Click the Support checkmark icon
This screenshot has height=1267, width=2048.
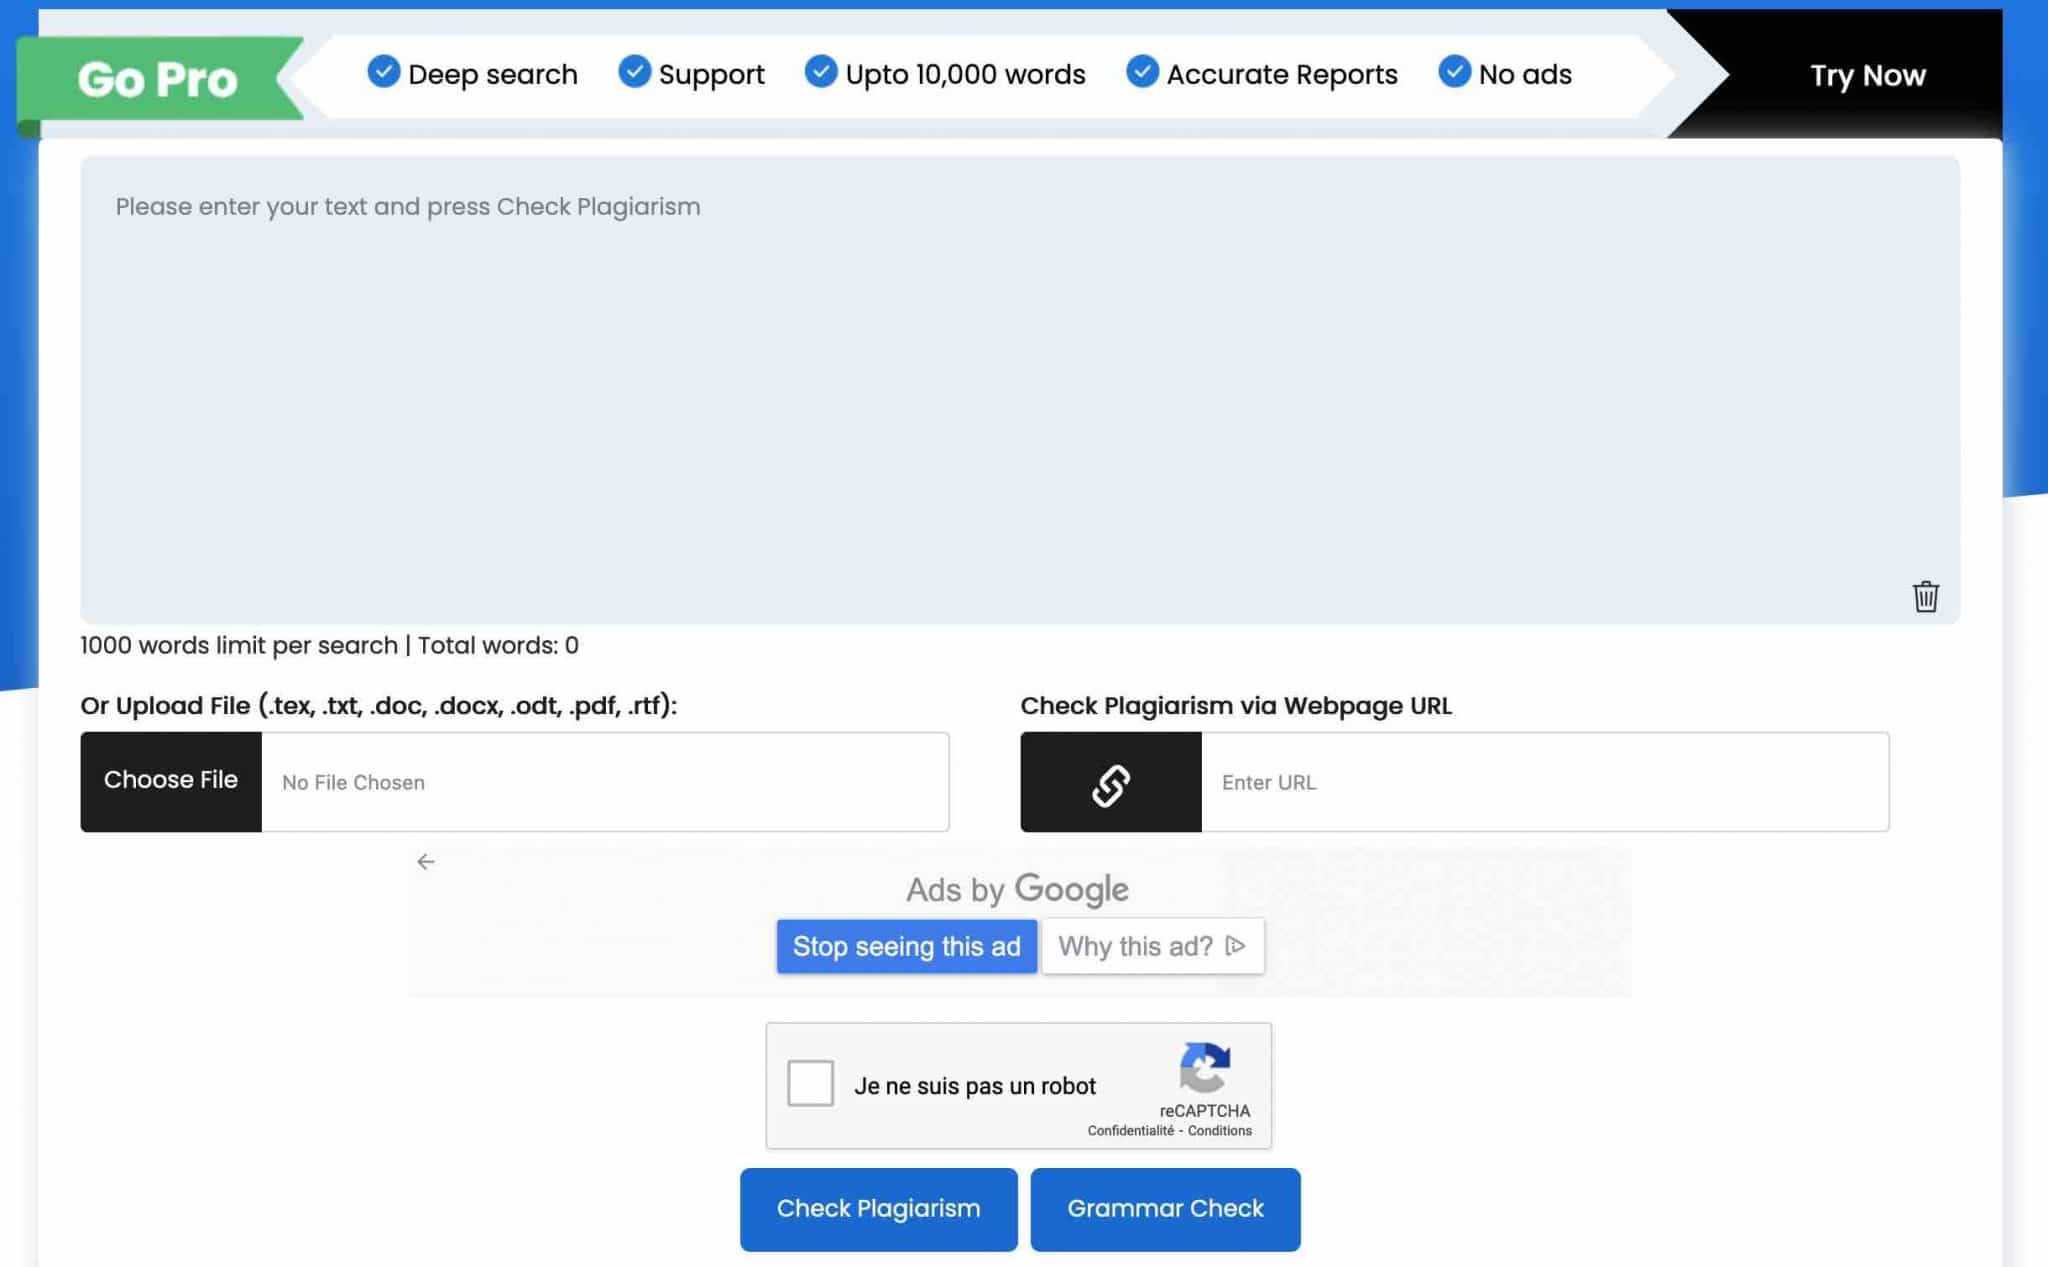(x=634, y=72)
